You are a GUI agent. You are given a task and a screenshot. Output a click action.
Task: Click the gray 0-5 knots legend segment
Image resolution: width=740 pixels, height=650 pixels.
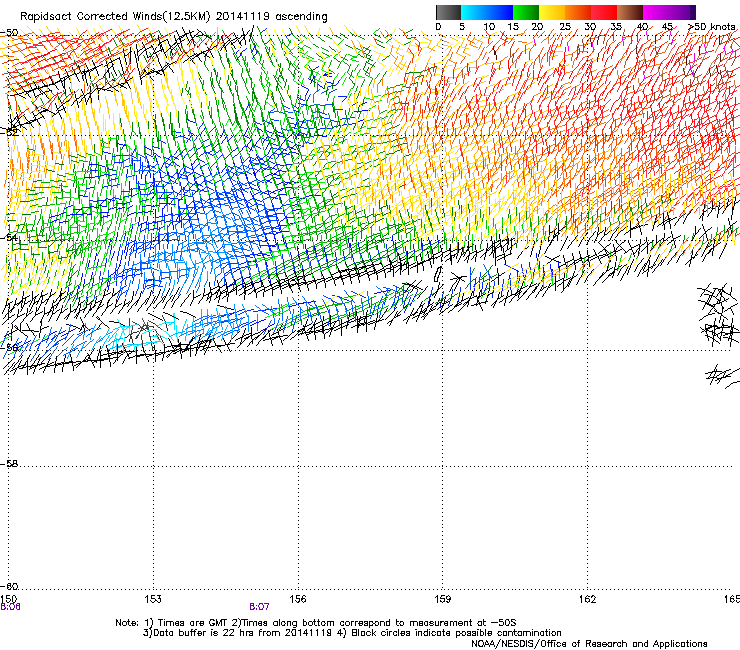tap(448, 12)
